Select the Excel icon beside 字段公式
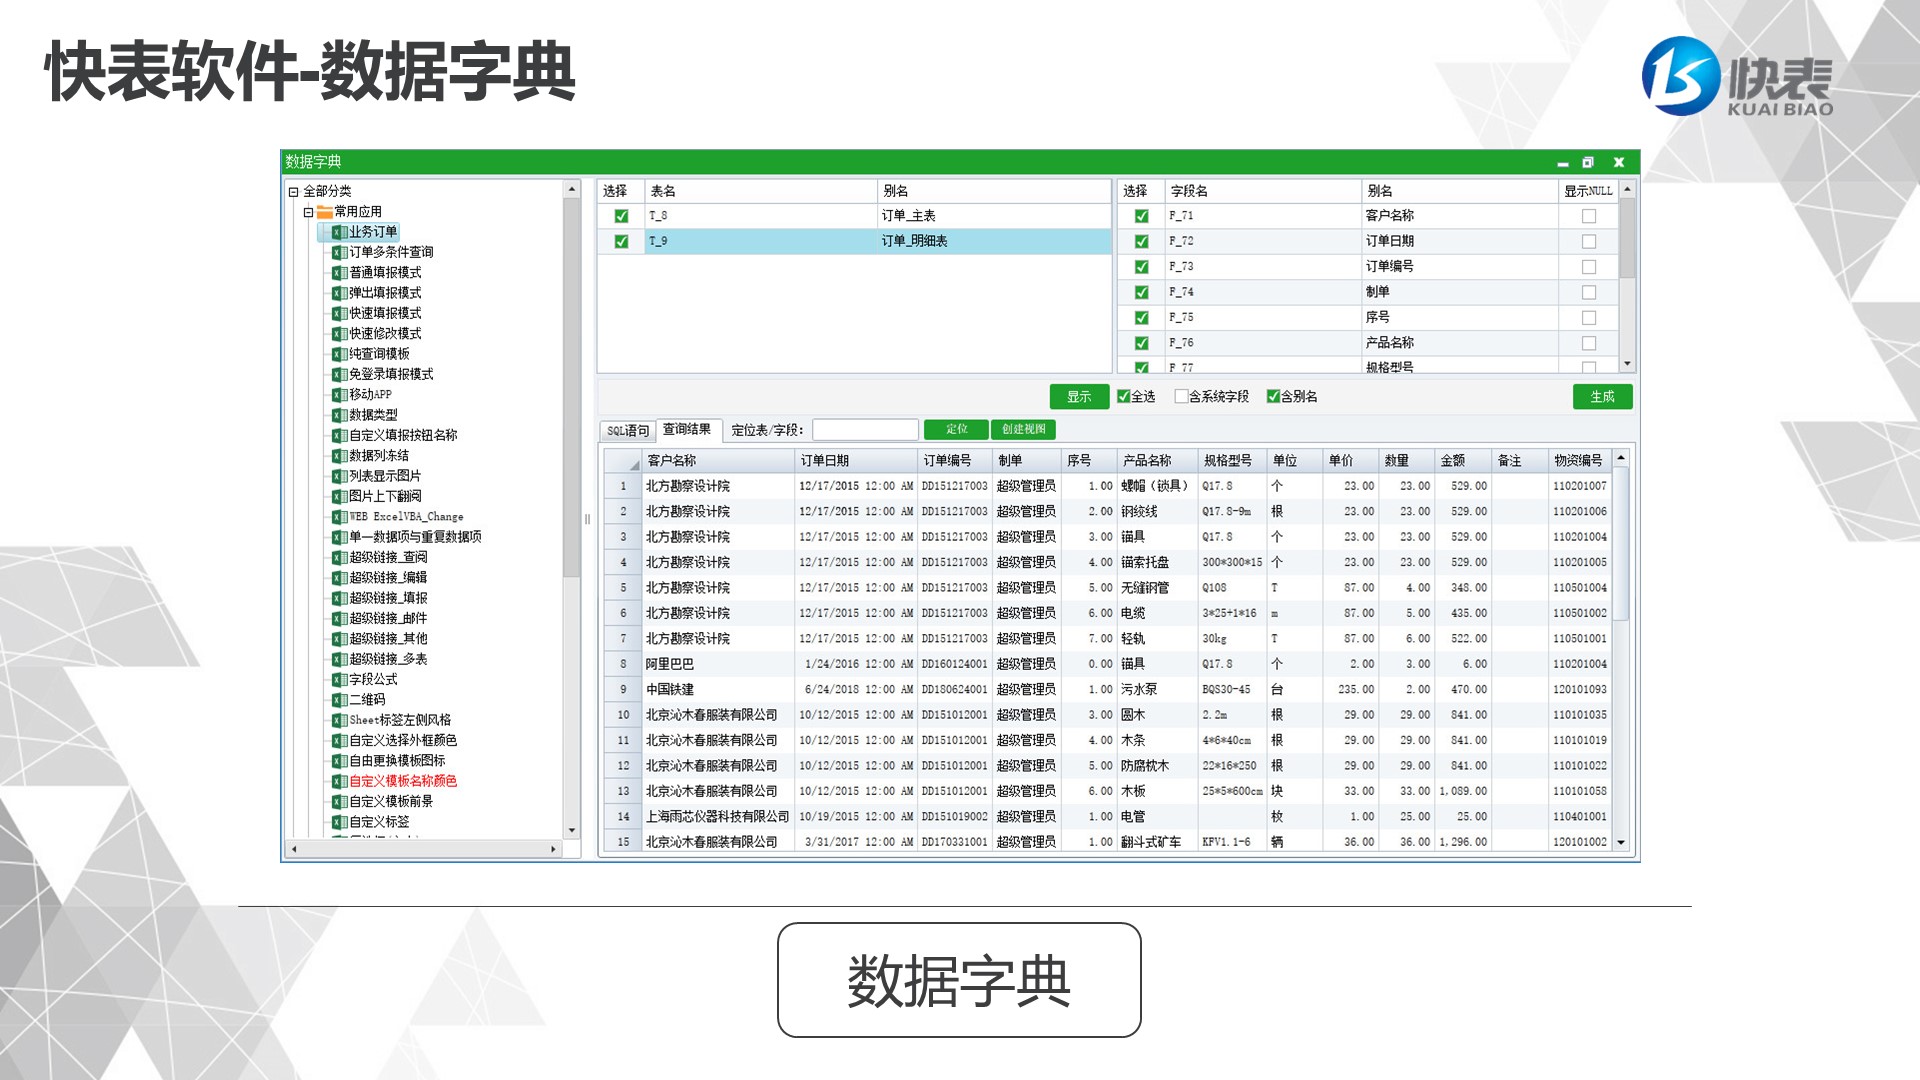 [340, 679]
